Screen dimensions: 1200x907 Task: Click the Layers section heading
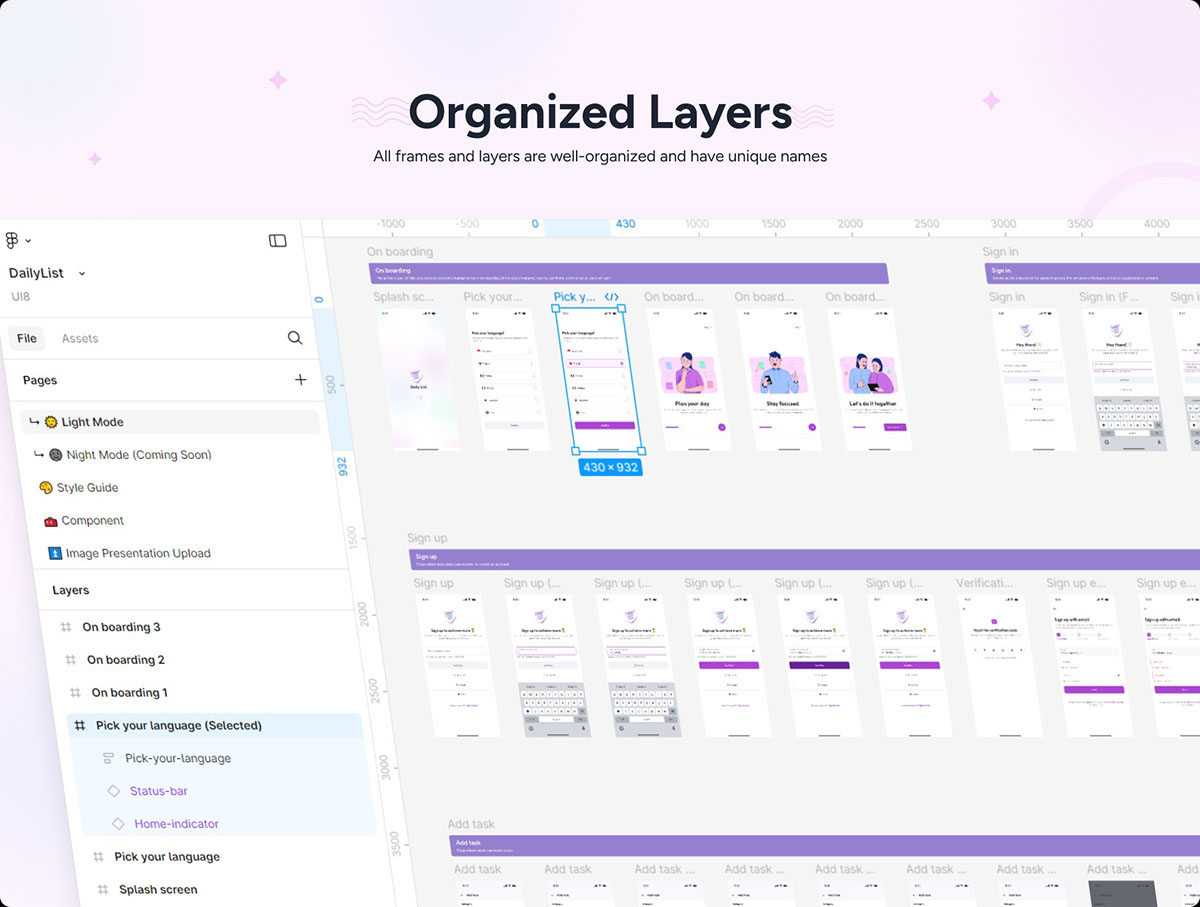pos(71,590)
